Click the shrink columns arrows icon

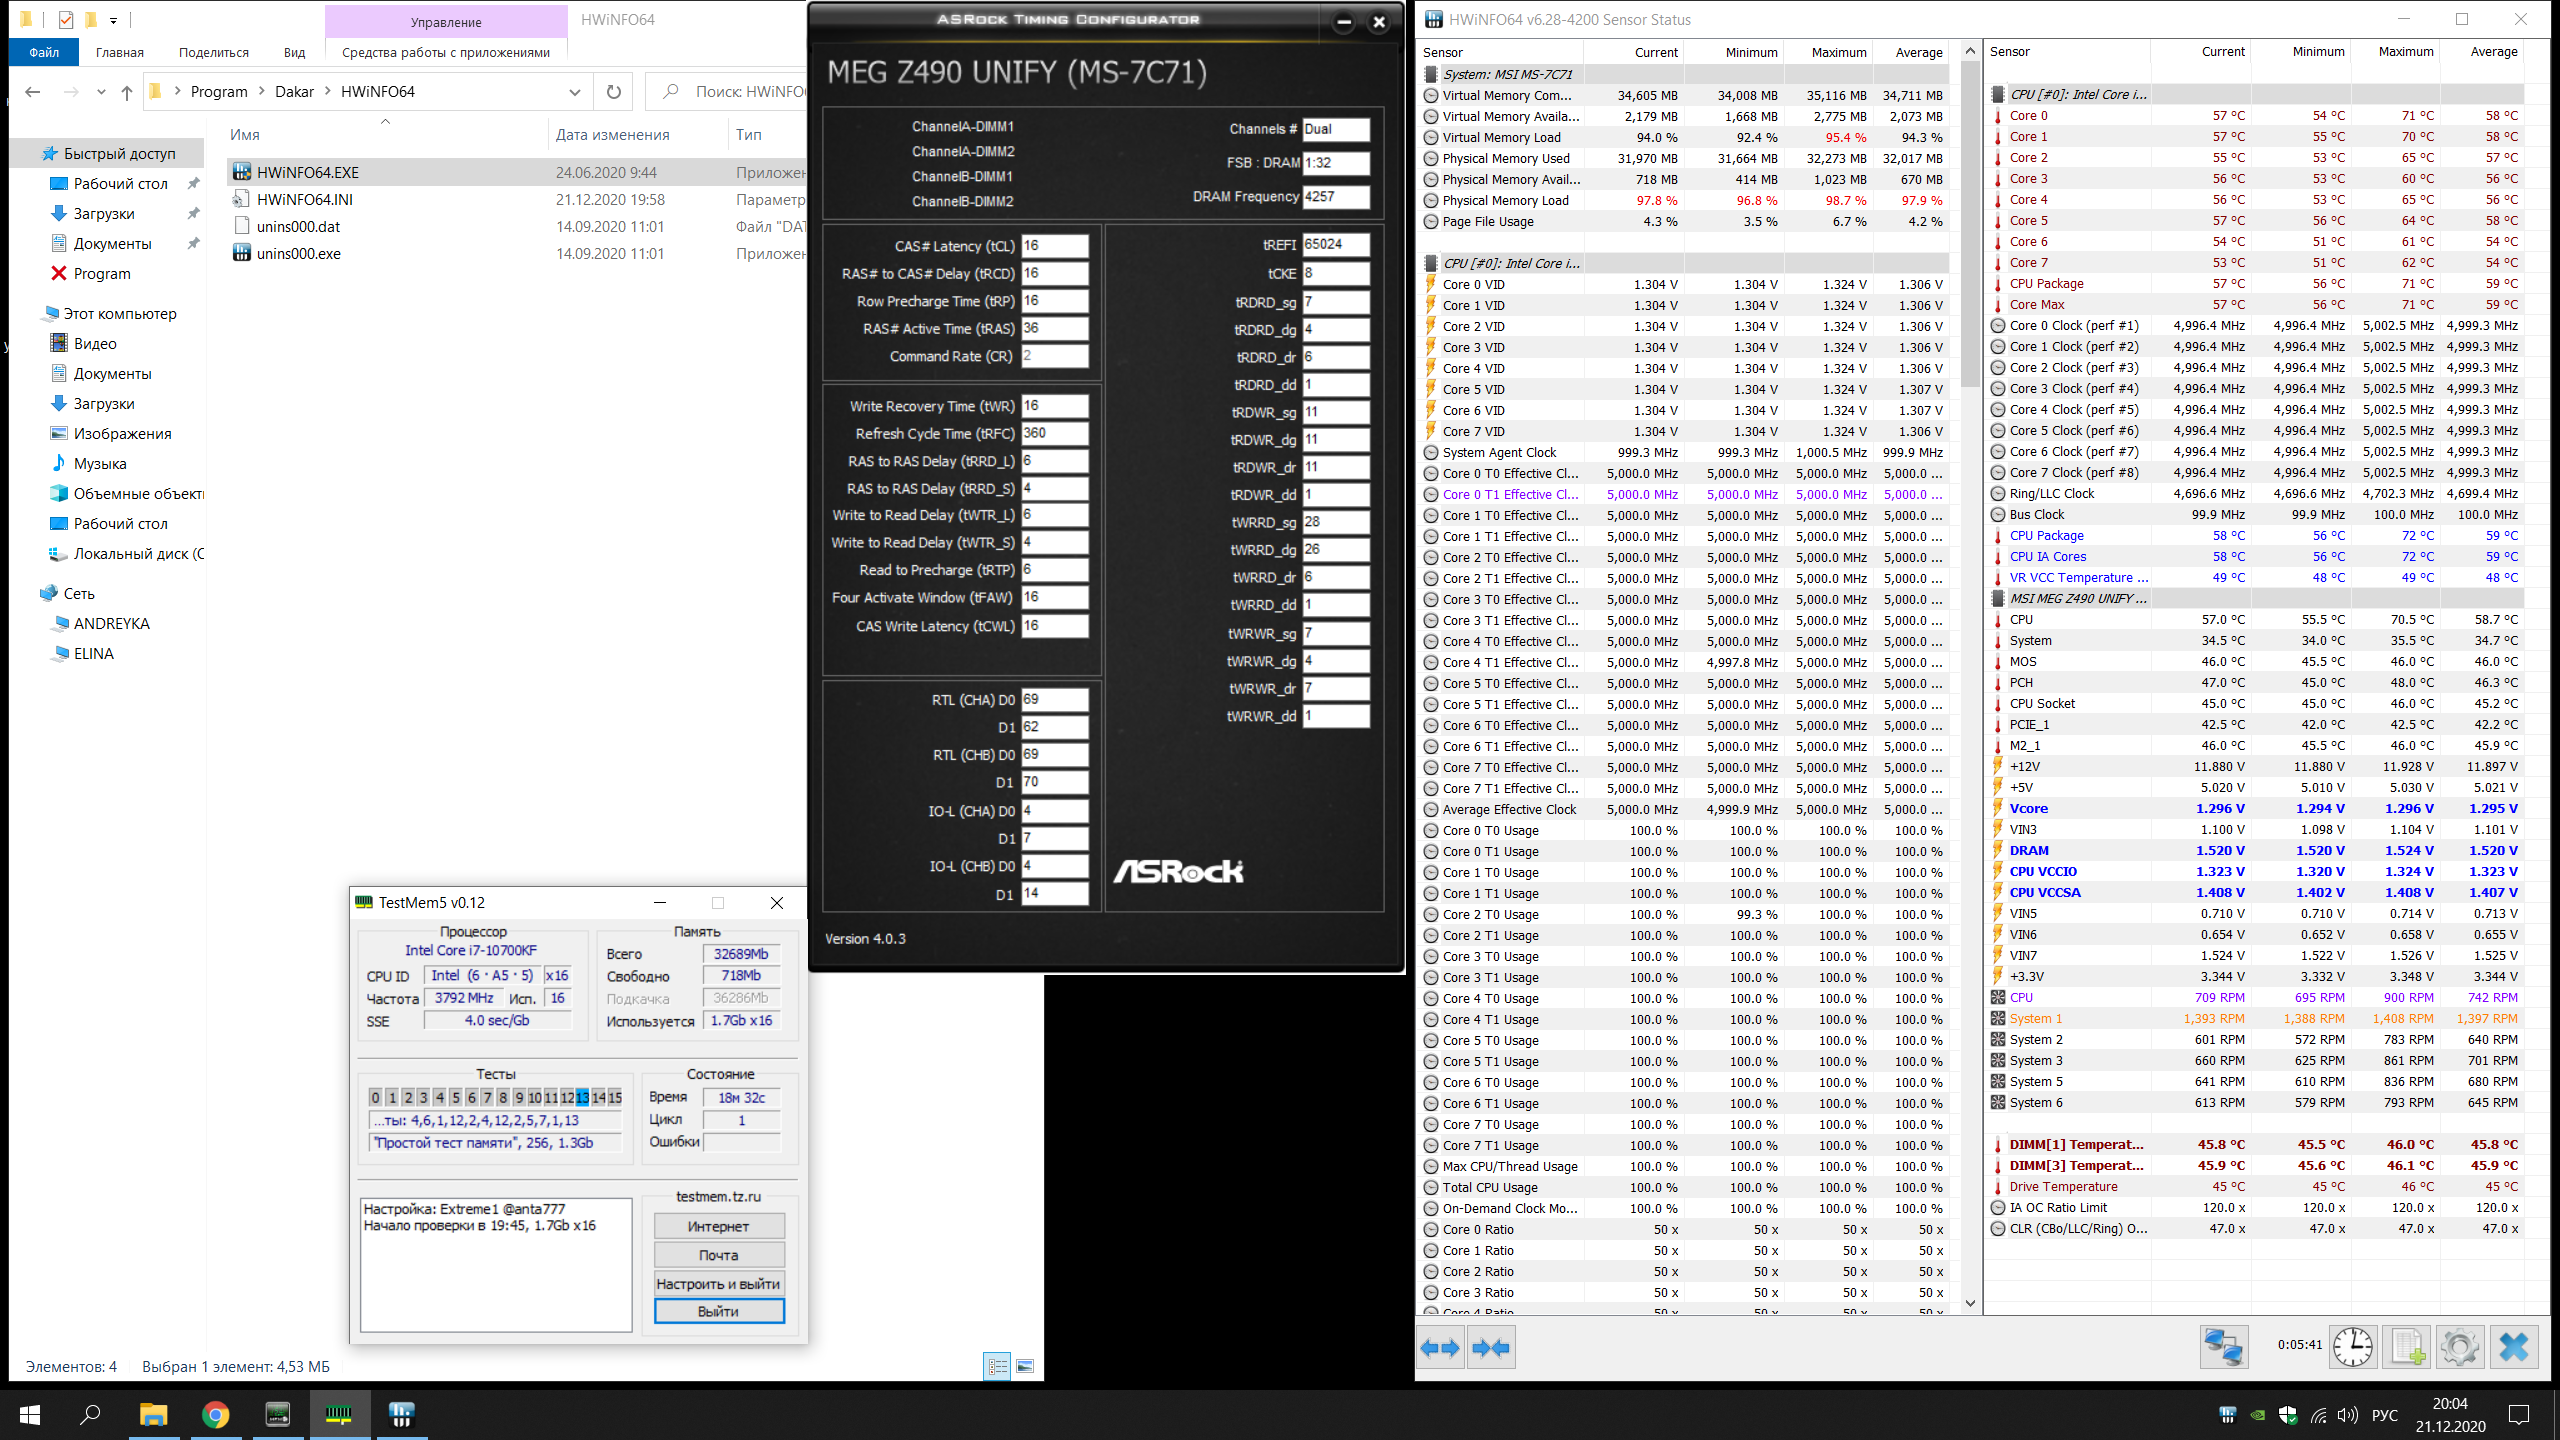click(x=1491, y=1348)
